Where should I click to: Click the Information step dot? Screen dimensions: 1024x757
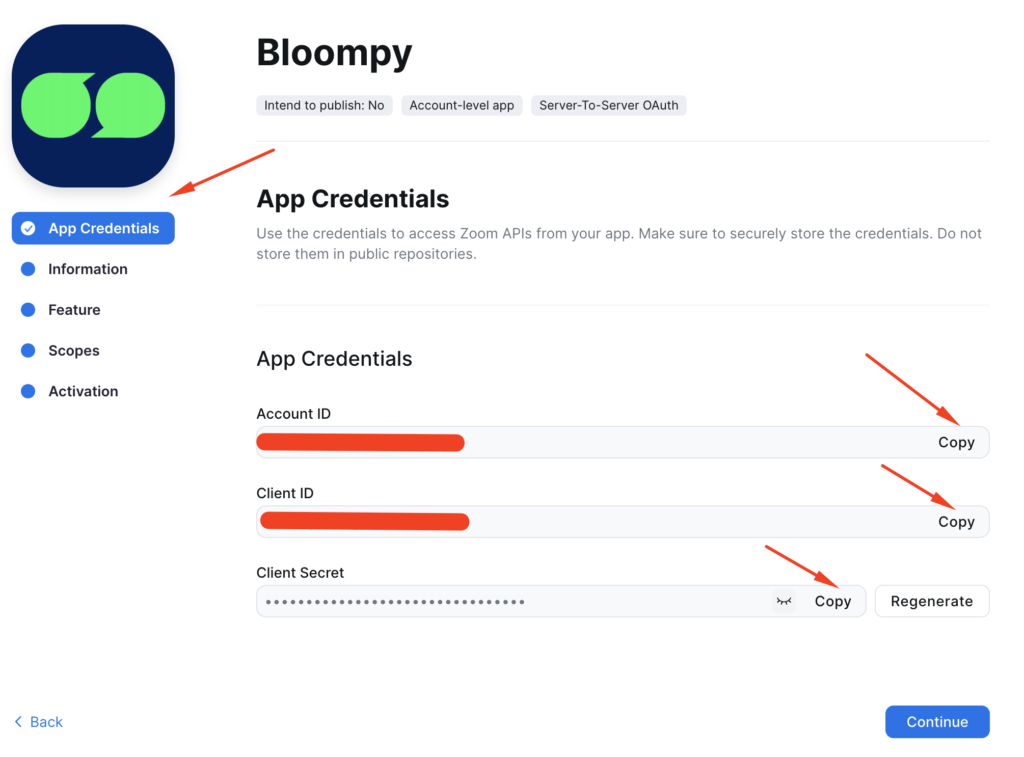tap(28, 269)
